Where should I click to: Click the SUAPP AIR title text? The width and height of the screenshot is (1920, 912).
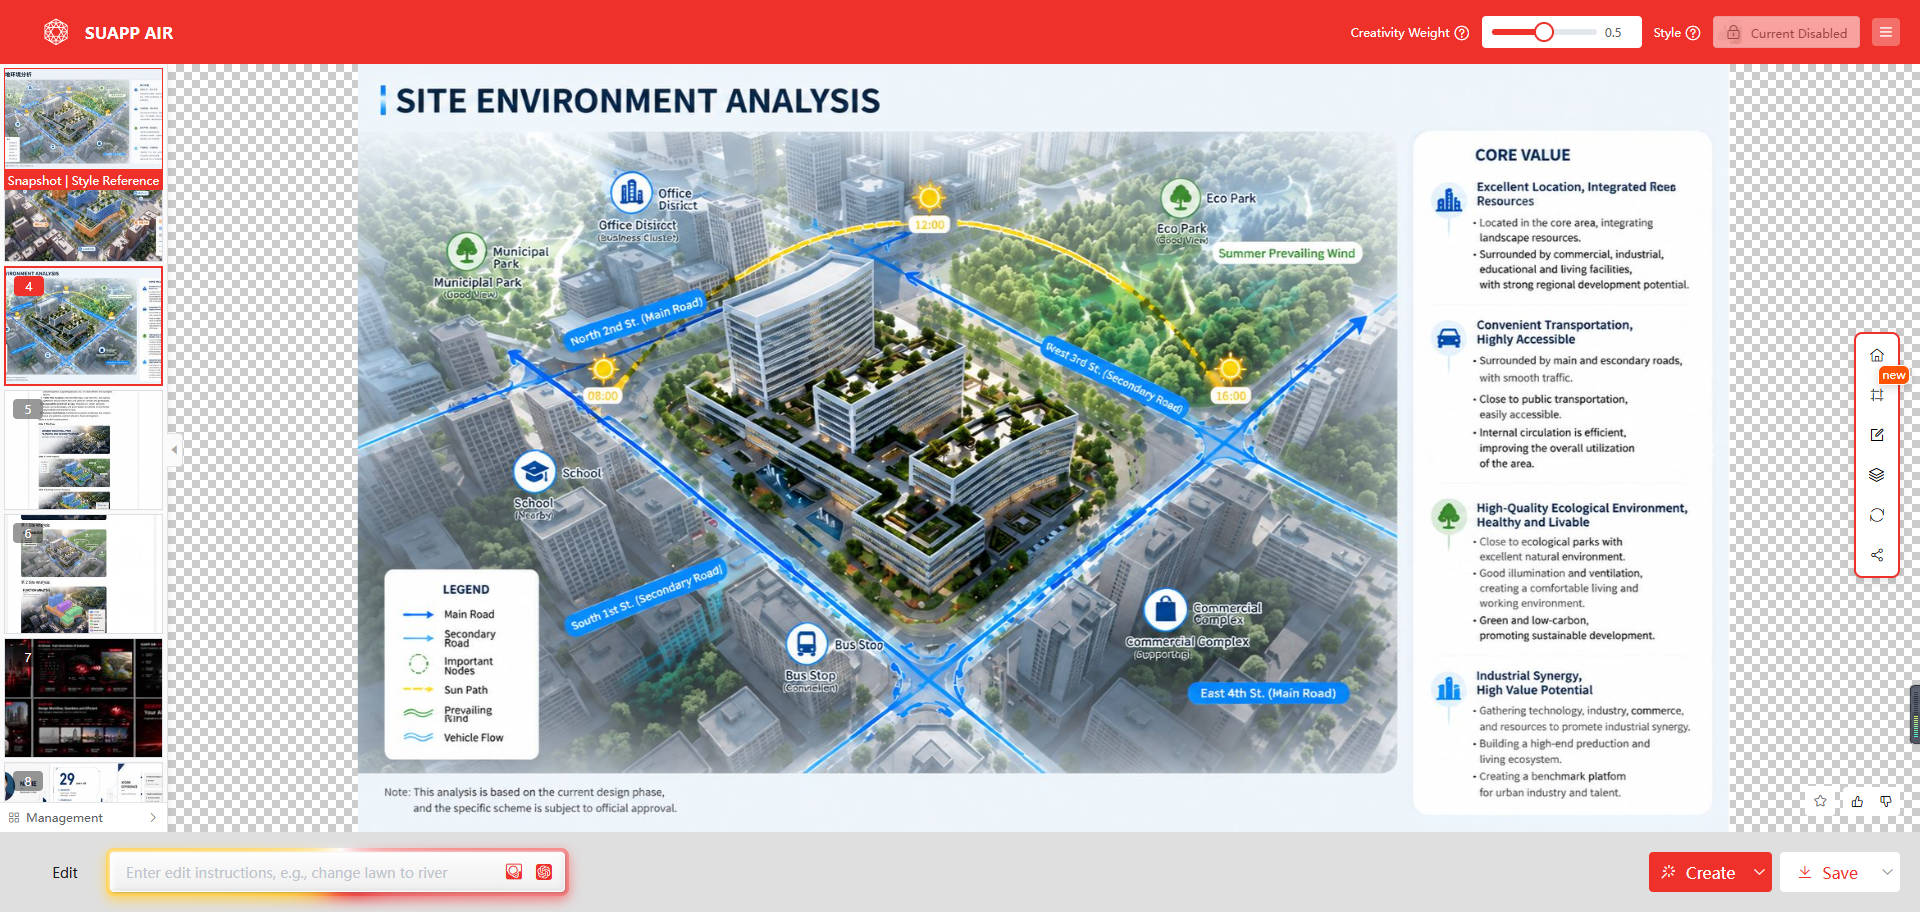tap(129, 33)
